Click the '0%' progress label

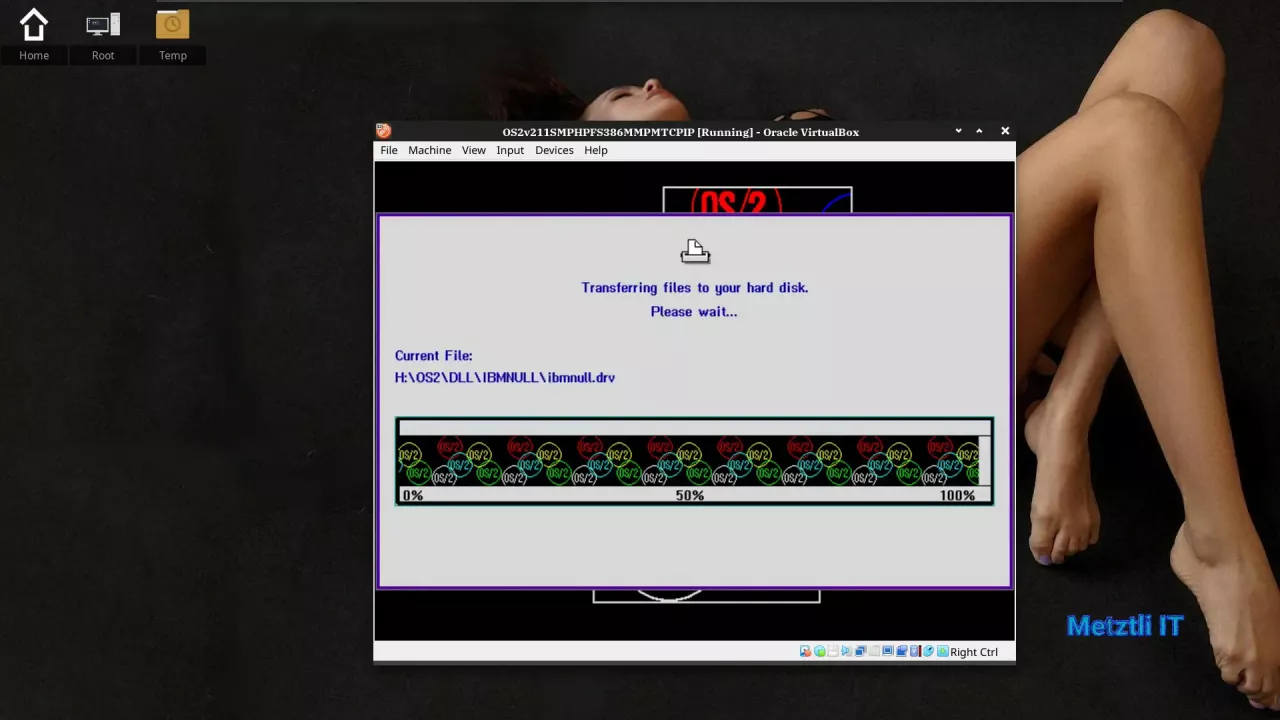pos(413,495)
